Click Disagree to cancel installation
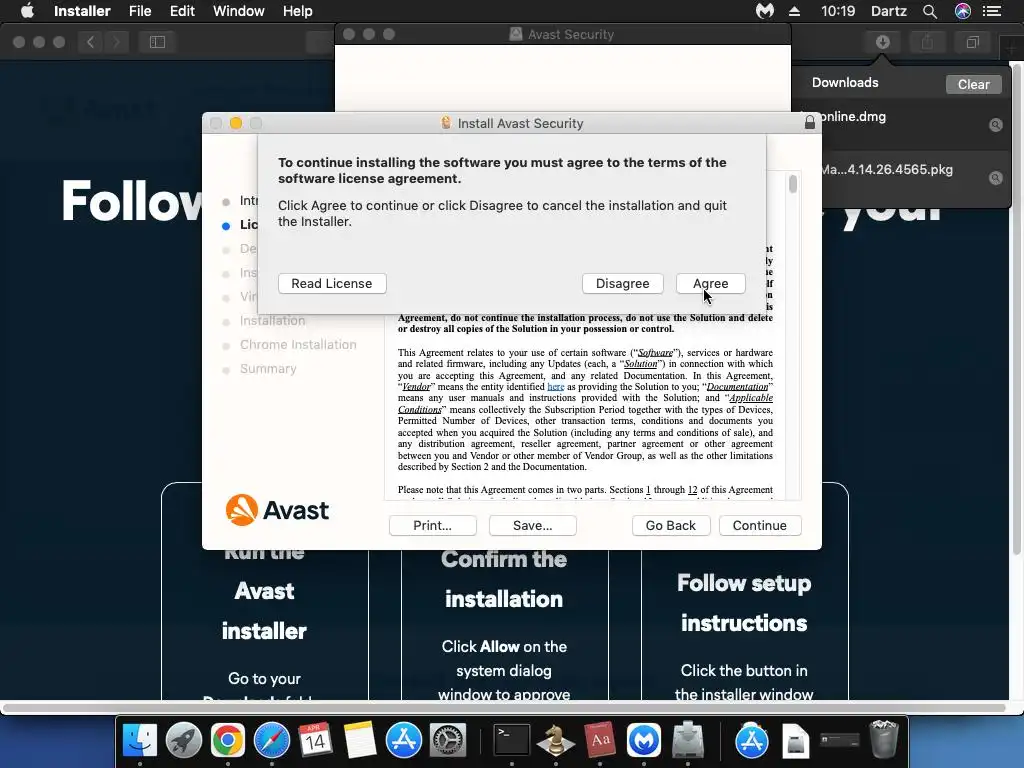This screenshot has height=768, width=1024. [x=622, y=283]
